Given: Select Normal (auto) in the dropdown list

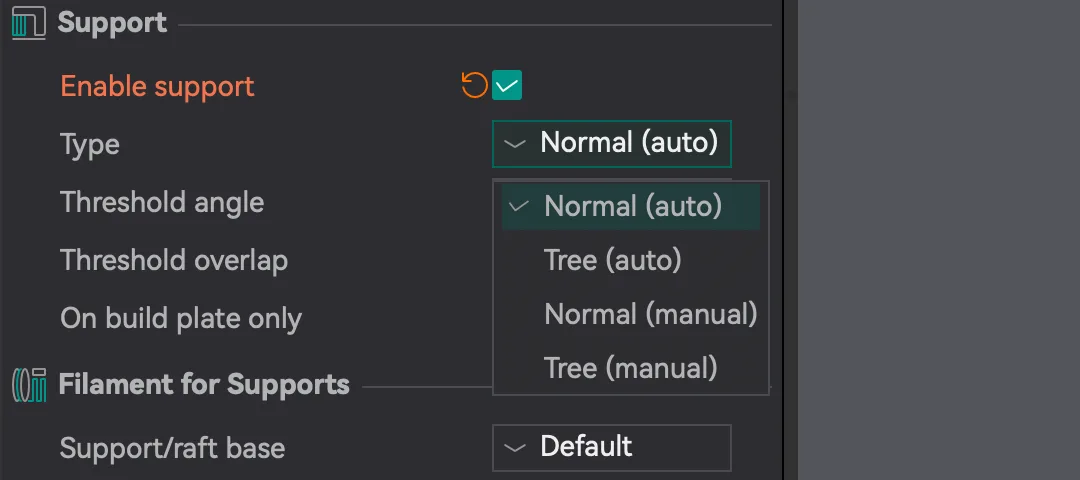Looking at the screenshot, I should 631,206.
